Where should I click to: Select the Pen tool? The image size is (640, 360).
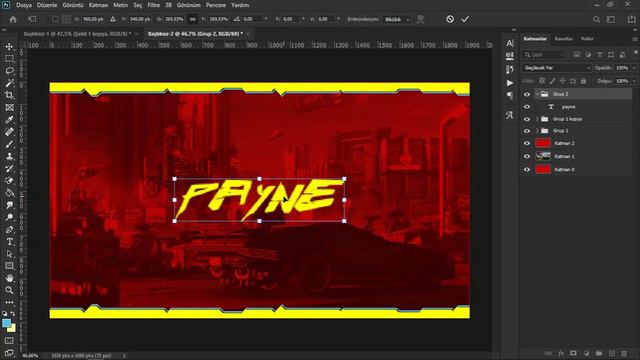pos(9,230)
